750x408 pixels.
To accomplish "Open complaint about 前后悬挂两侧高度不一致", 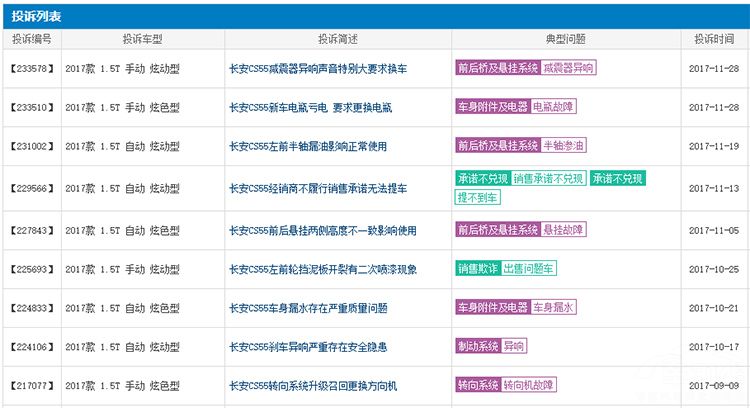I will pyautogui.click(x=323, y=230).
